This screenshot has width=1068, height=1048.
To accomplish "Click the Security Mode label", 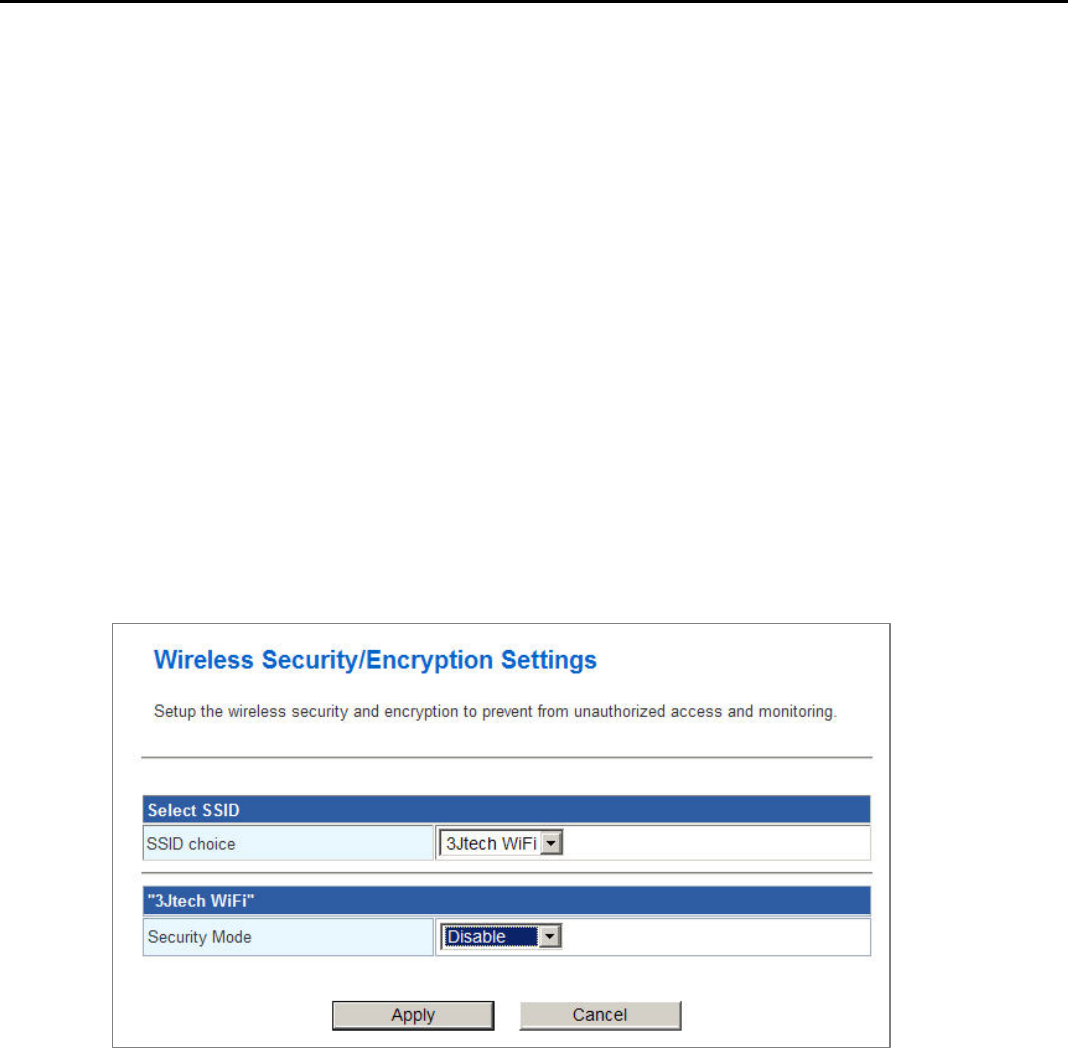I will (x=200, y=937).
